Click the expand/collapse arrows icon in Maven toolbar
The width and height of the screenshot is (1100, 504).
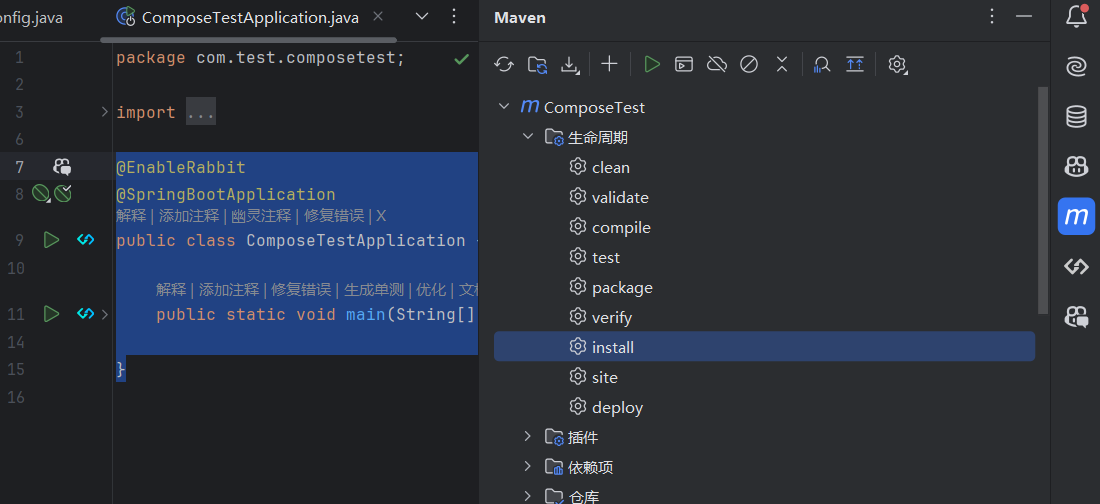(x=782, y=65)
